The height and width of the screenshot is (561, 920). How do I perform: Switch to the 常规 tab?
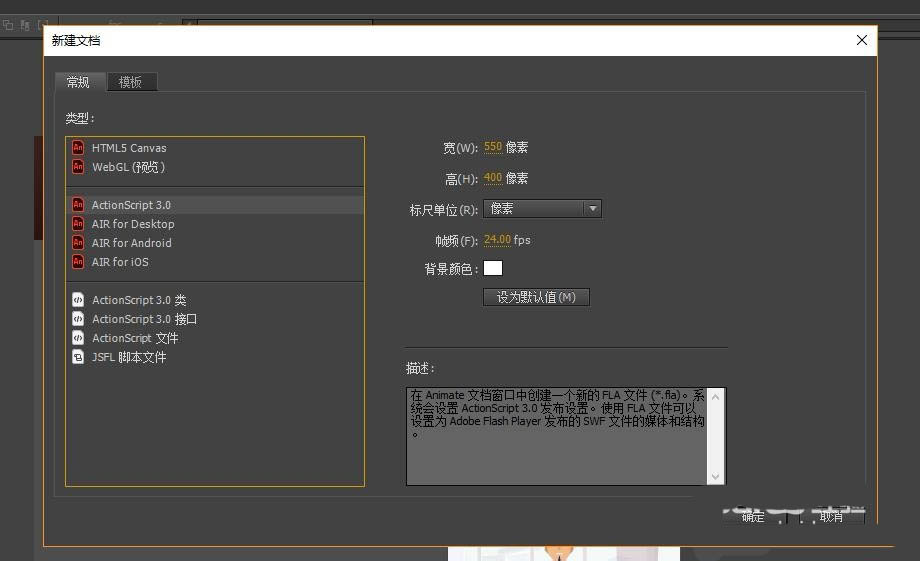pyautogui.click(x=79, y=82)
